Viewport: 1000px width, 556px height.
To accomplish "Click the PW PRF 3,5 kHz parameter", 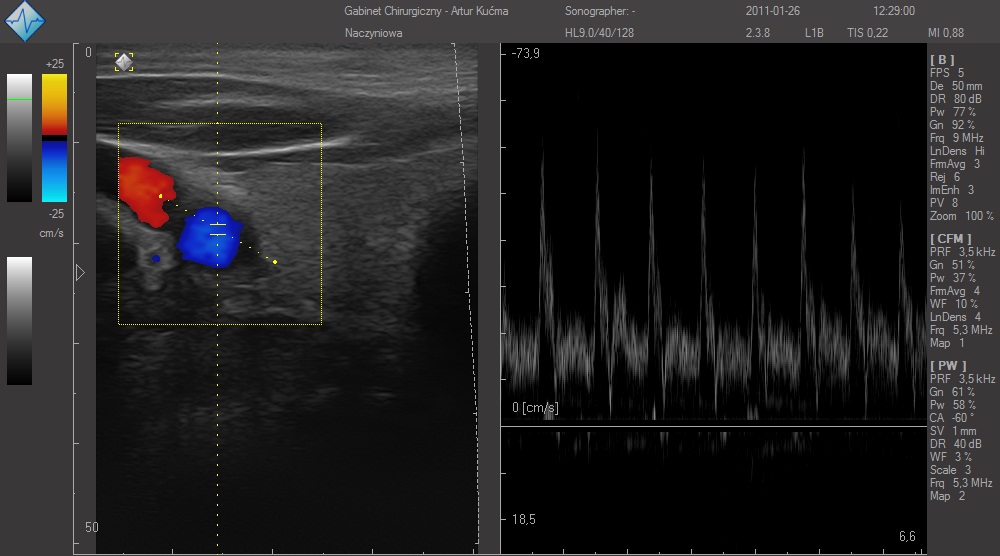I will point(962,379).
